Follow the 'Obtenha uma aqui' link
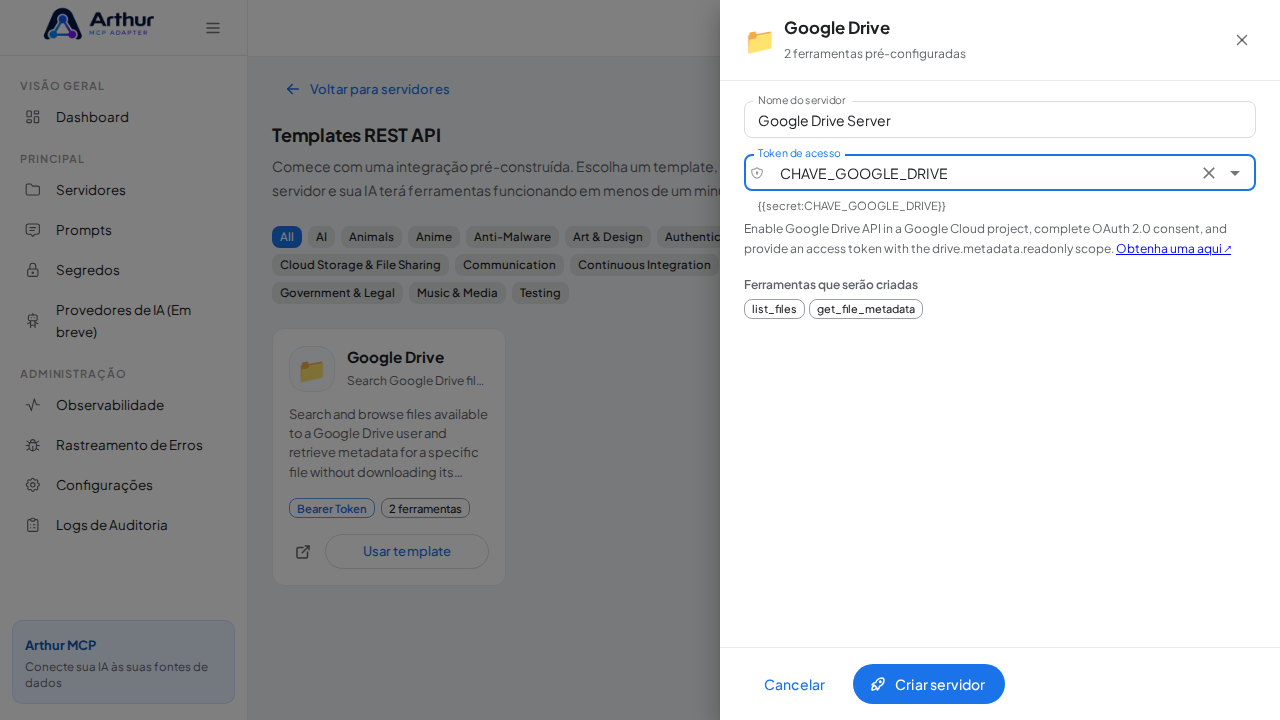The image size is (1280, 720). [x=1174, y=249]
